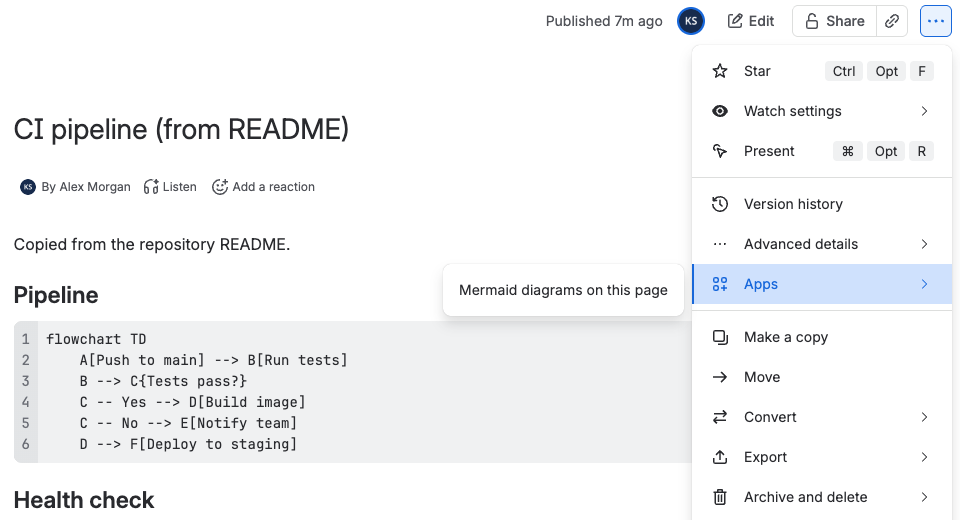The height and width of the screenshot is (520, 960).
Task: Expand the Watch settings submenu chevron
Action: 924,111
